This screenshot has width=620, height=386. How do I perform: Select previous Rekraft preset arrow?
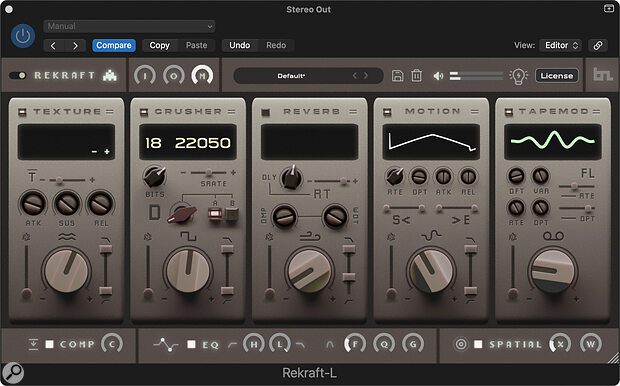click(x=355, y=76)
